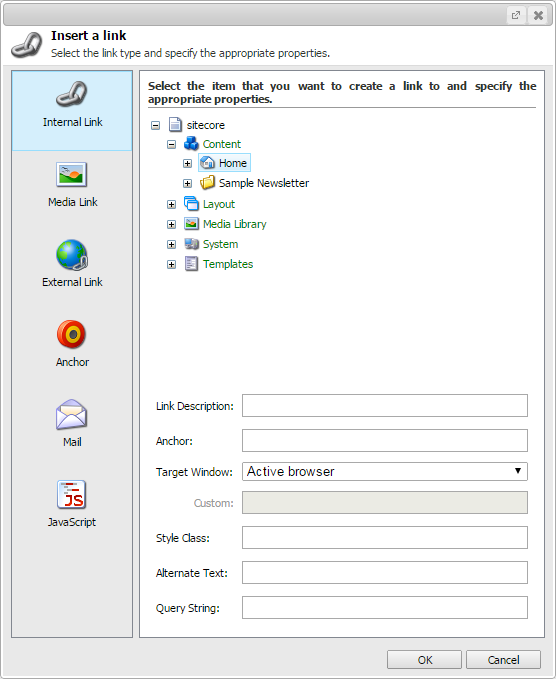Viewport: 556px width, 679px height.
Task: Select the Anchor target icon
Action: tap(71, 334)
